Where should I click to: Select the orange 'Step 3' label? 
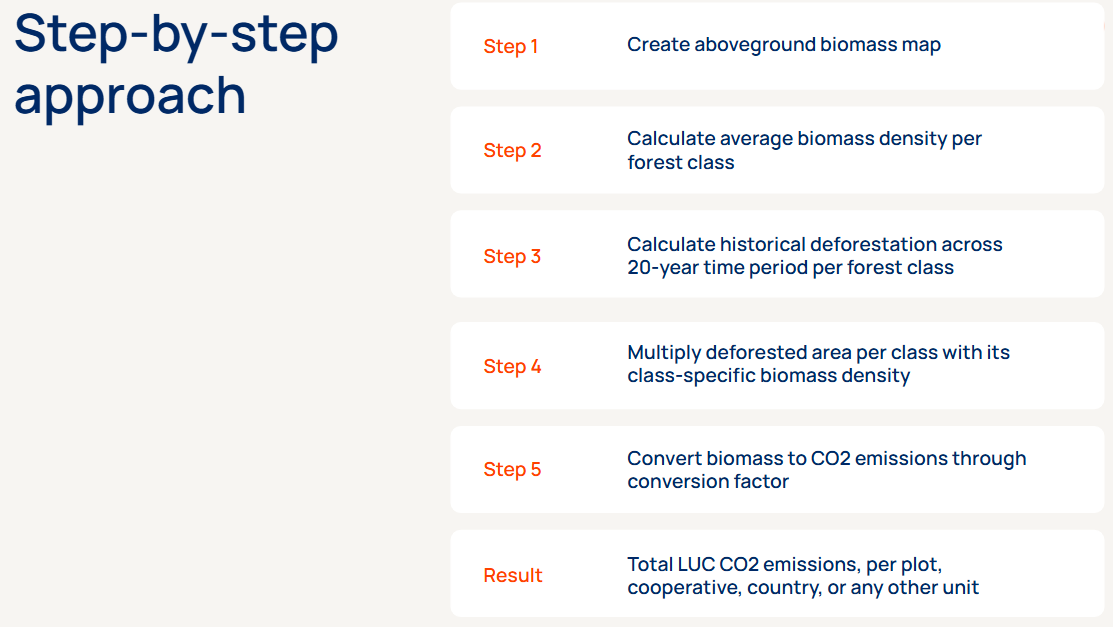tap(512, 256)
